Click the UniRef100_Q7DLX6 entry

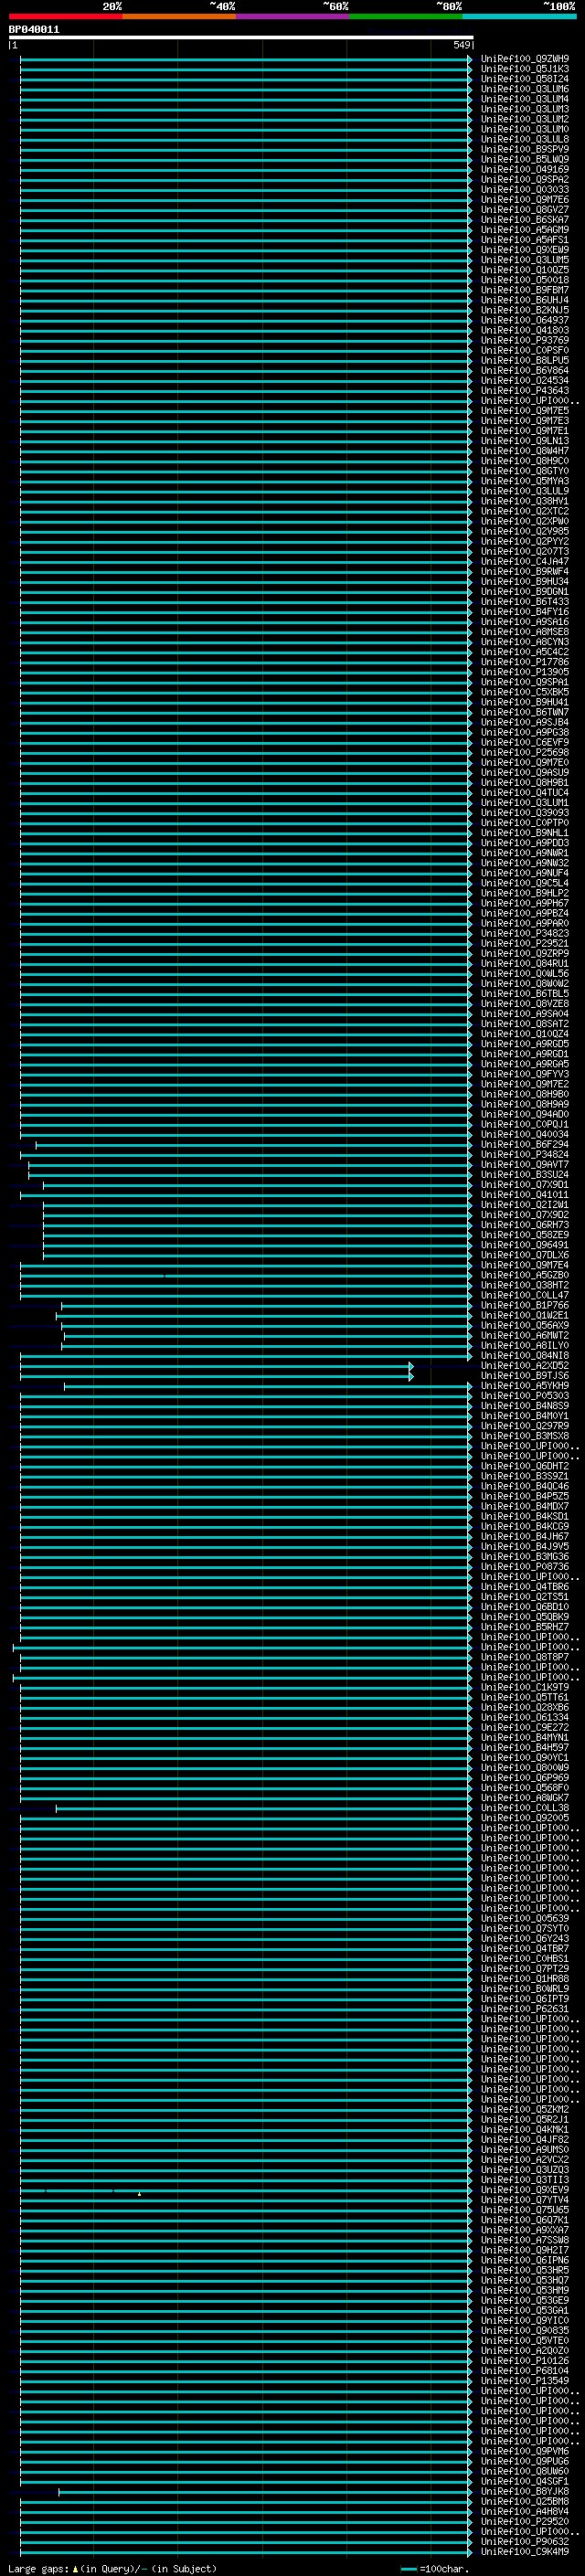pyautogui.click(x=525, y=1255)
